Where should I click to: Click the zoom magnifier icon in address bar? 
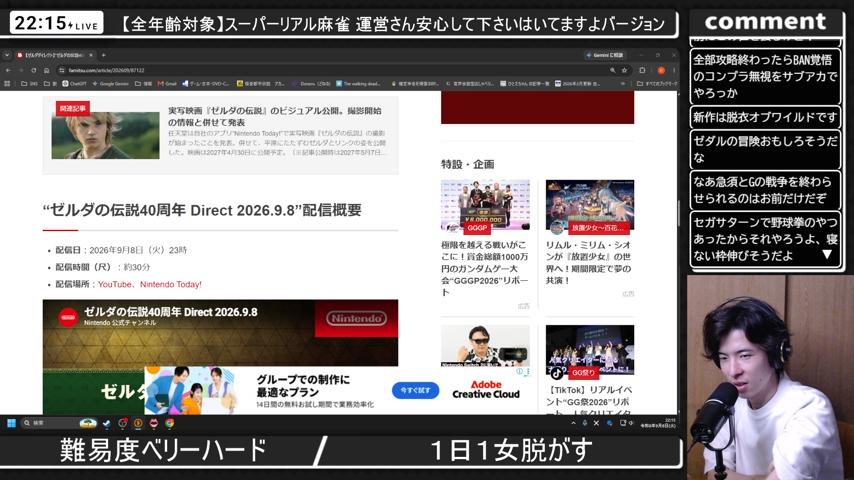pyautogui.click(x=613, y=70)
